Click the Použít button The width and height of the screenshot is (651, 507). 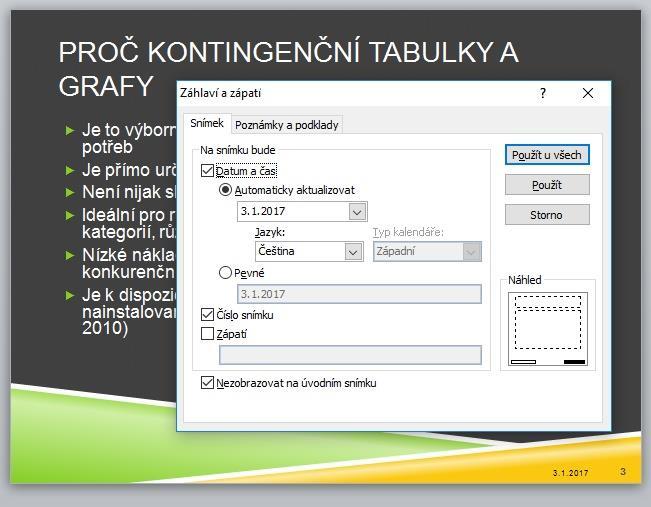coord(547,185)
